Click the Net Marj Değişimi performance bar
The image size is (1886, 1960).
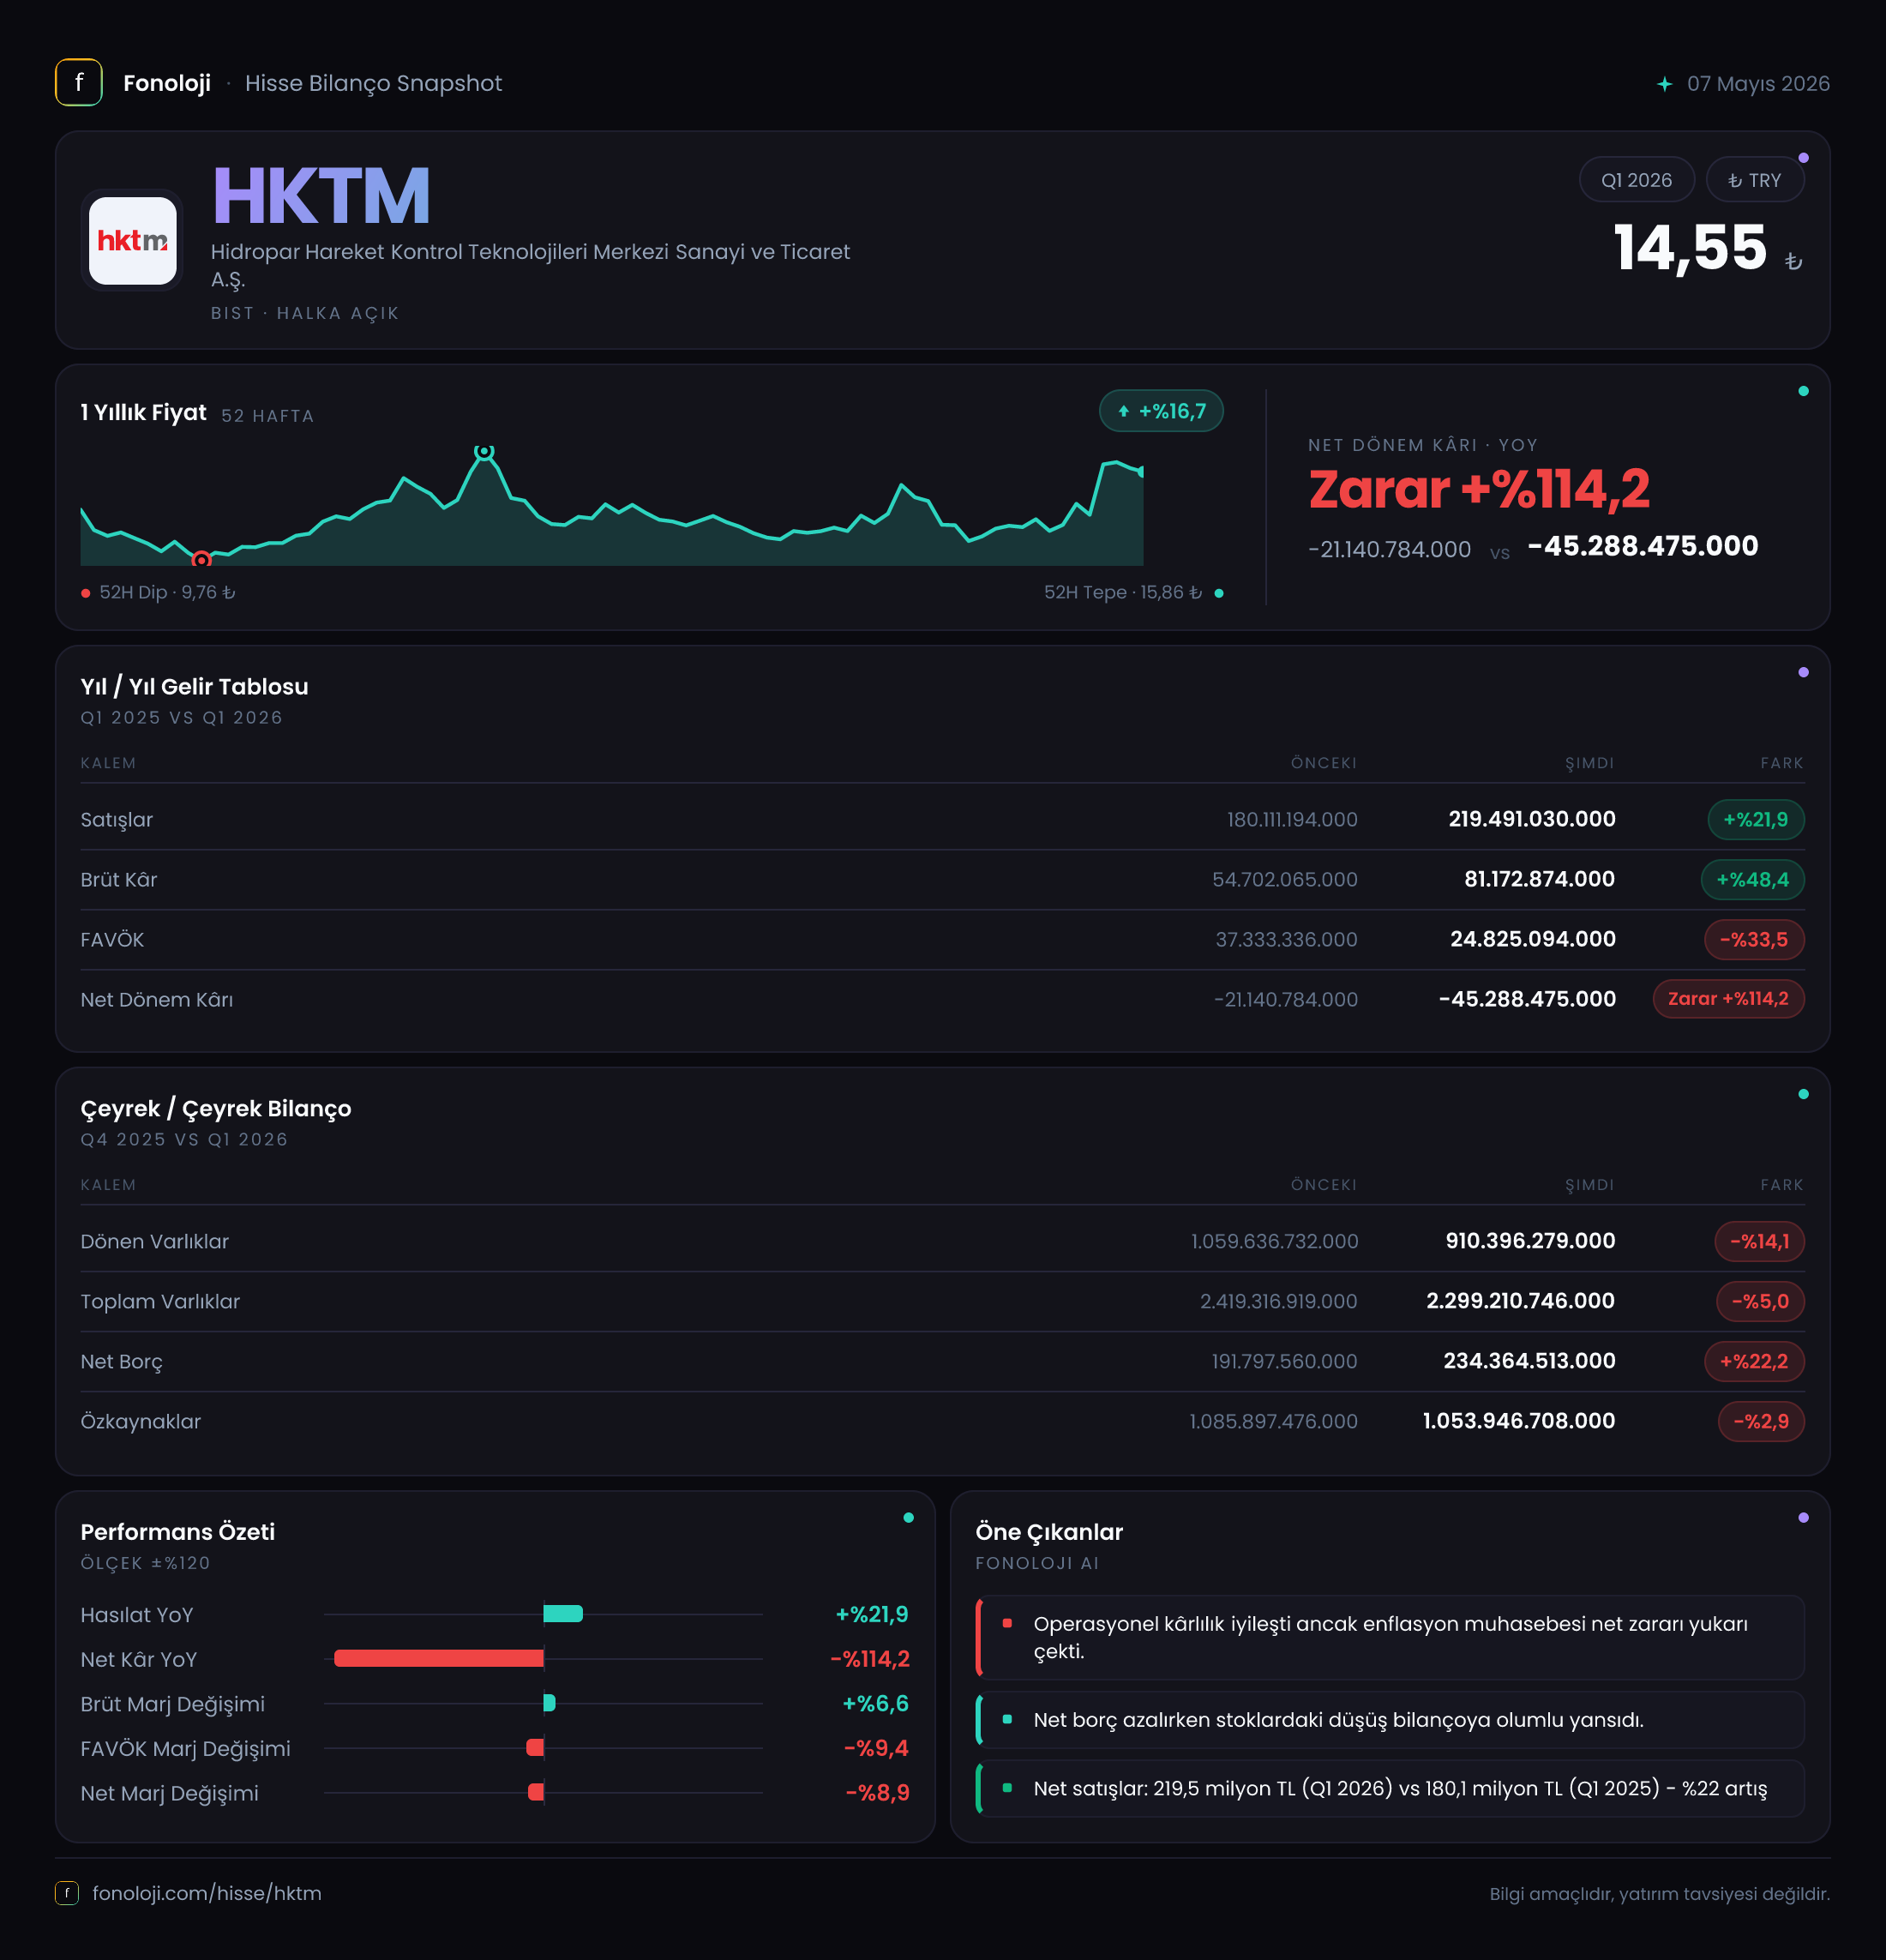click(x=536, y=1792)
